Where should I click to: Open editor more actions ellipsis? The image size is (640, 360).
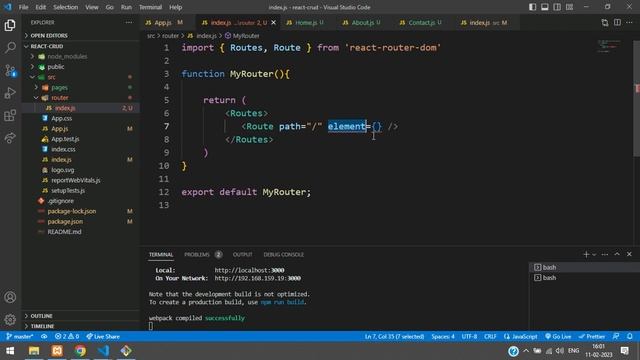[x=629, y=22]
